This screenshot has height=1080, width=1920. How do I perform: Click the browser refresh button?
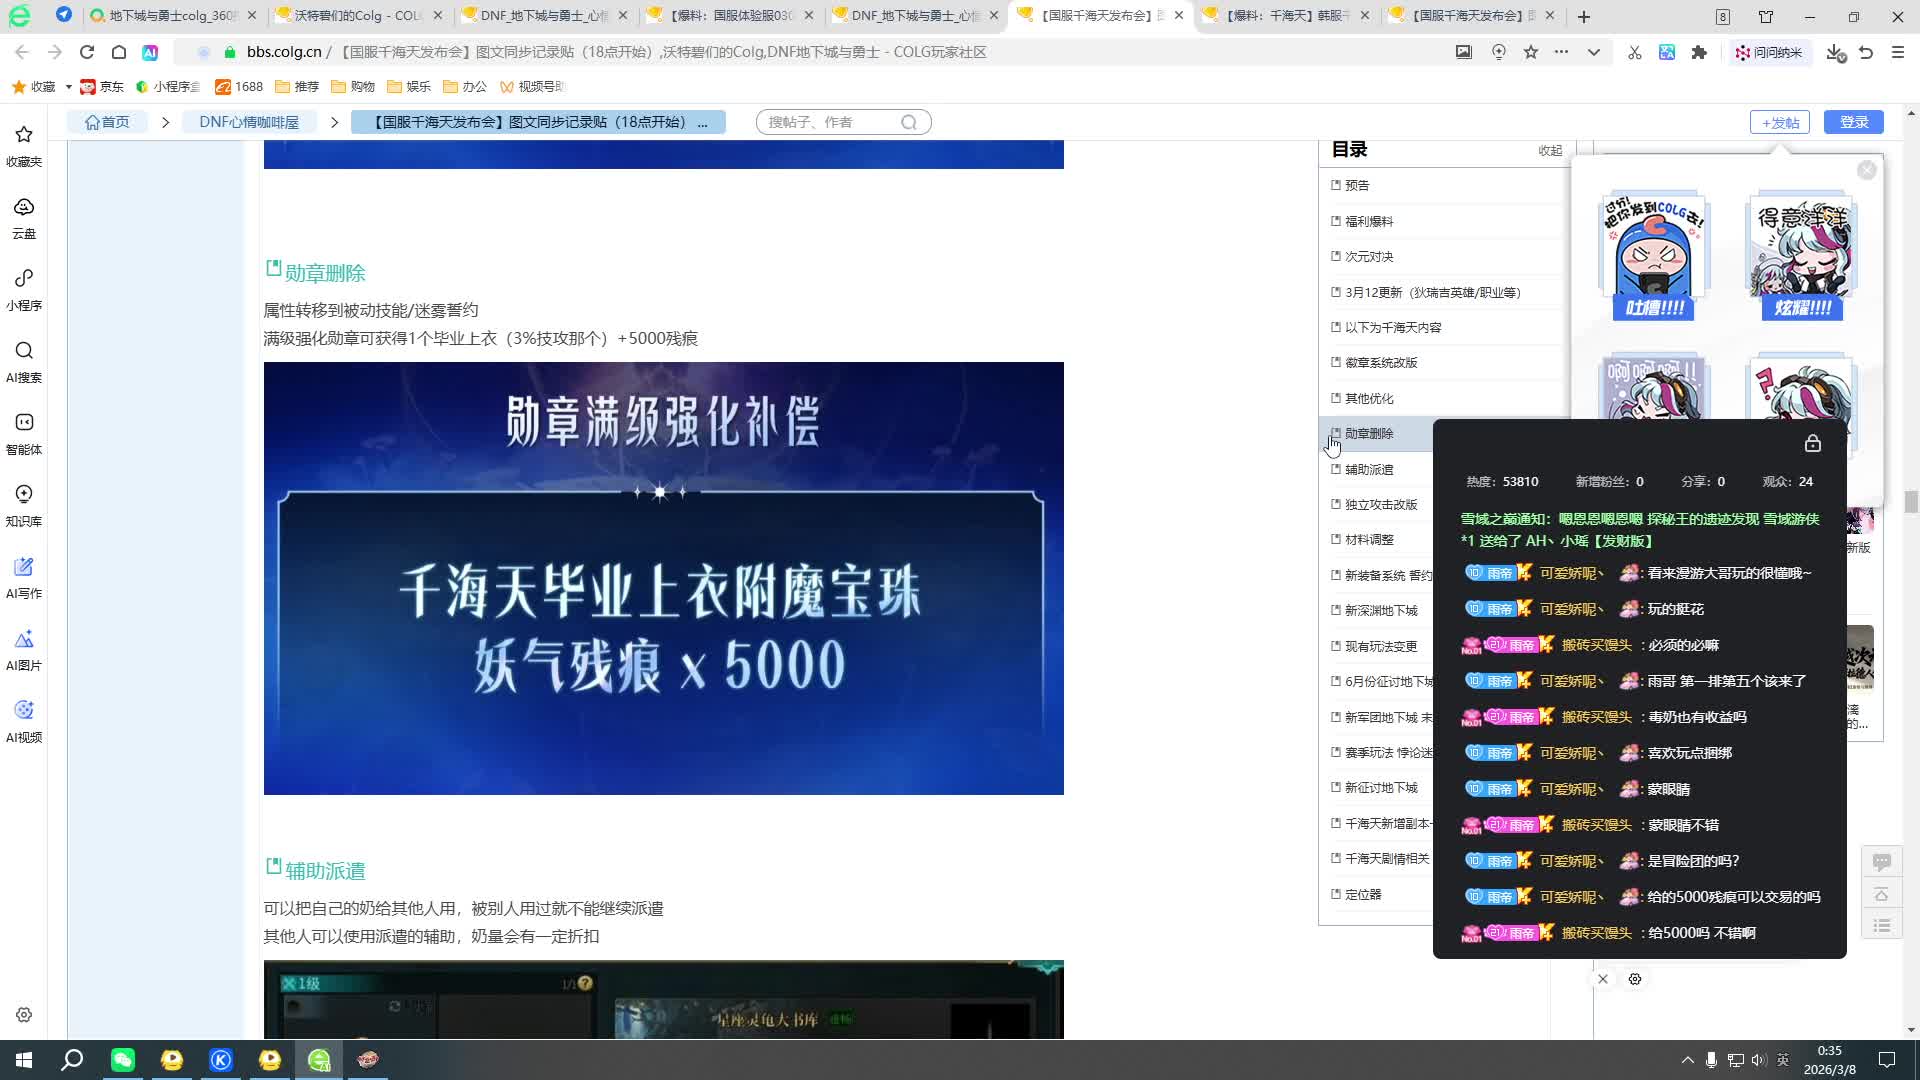[87, 52]
